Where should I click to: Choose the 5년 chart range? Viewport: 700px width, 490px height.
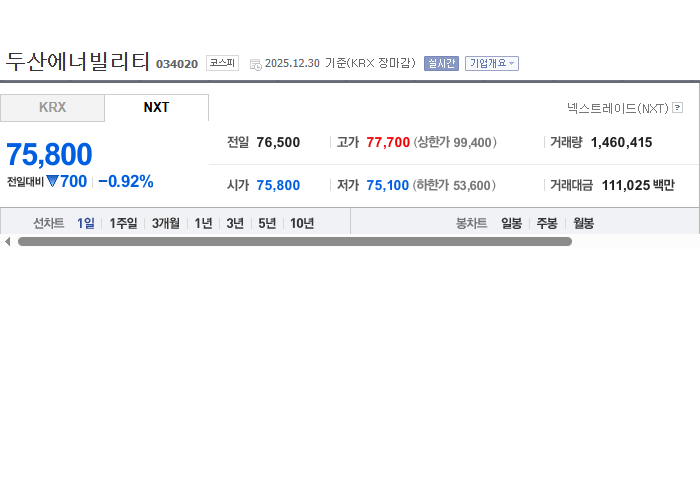coord(267,223)
